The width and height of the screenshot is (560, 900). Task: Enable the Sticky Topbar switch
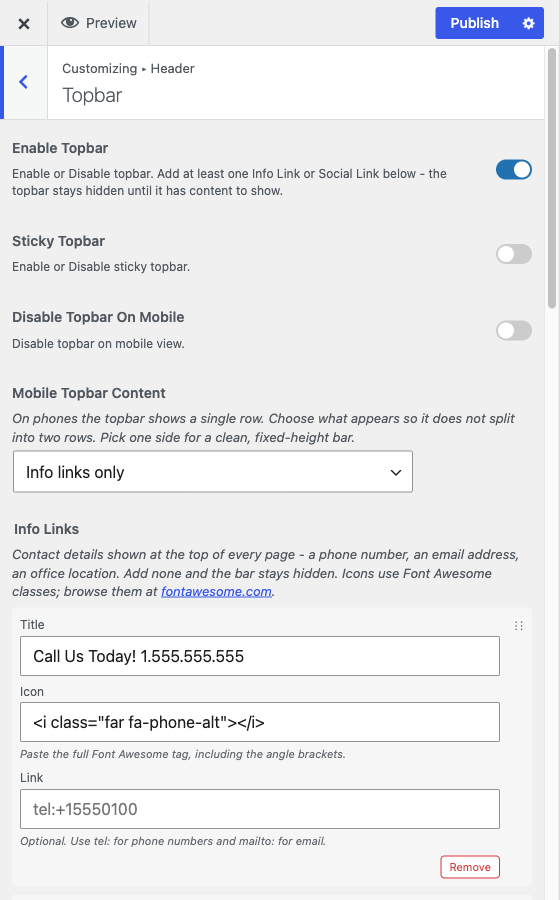tap(514, 254)
